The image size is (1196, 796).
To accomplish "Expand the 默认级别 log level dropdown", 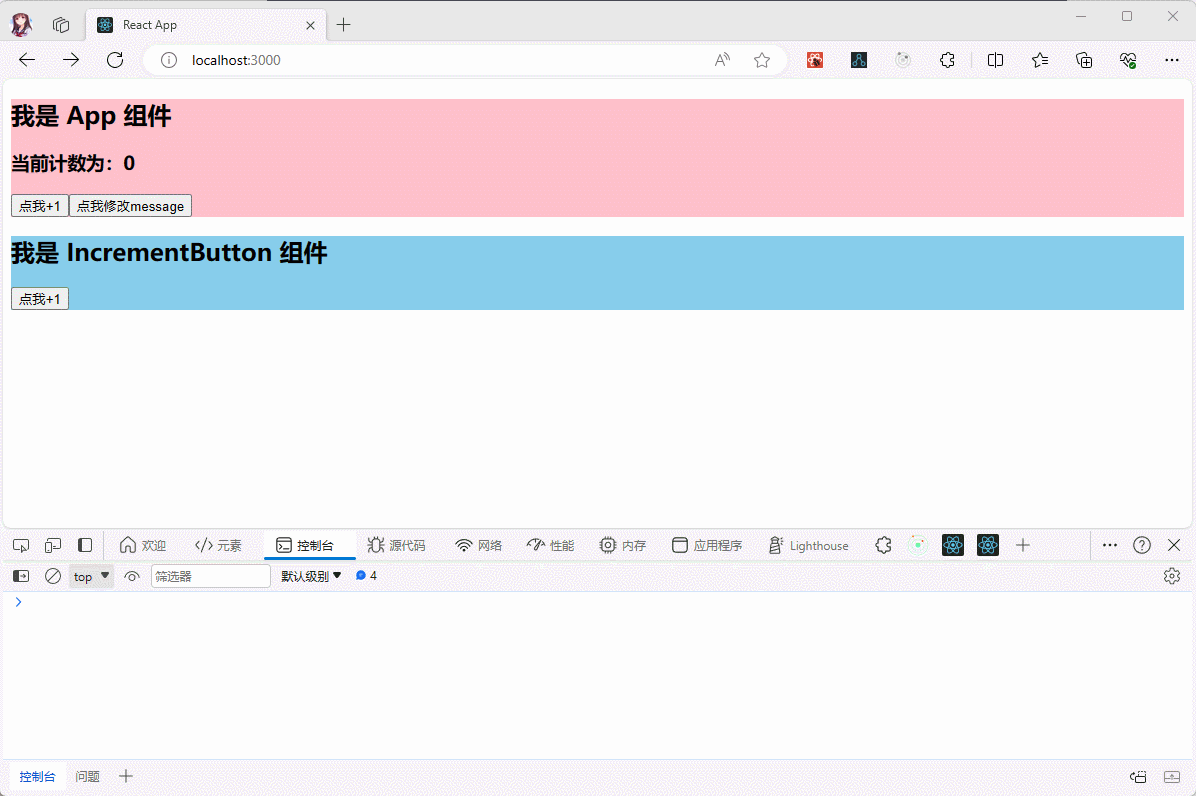I will [311, 576].
